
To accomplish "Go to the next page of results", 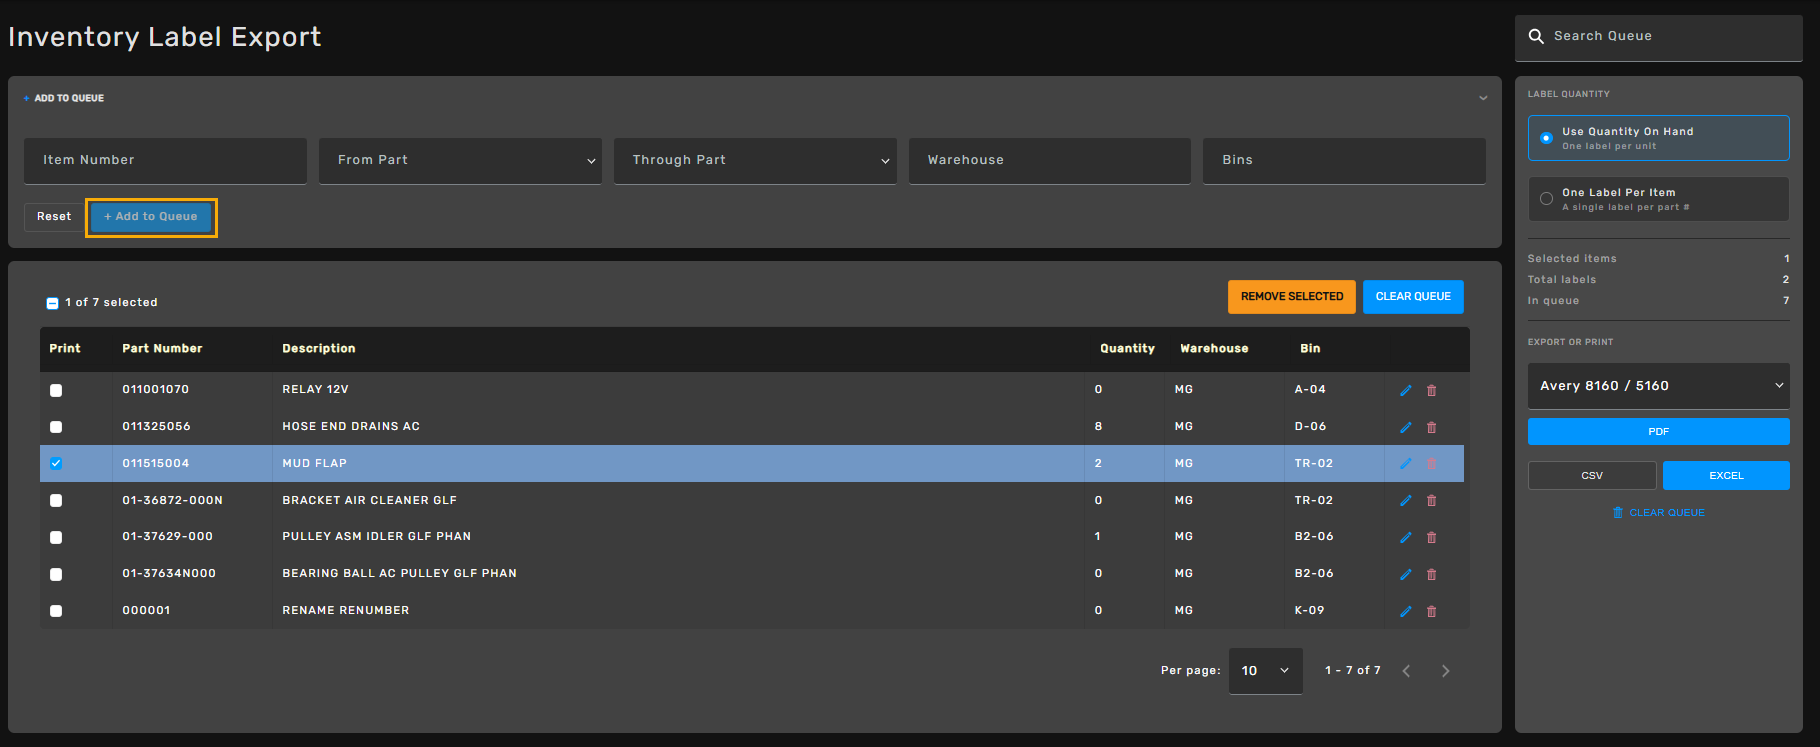I will [1445, 671].
